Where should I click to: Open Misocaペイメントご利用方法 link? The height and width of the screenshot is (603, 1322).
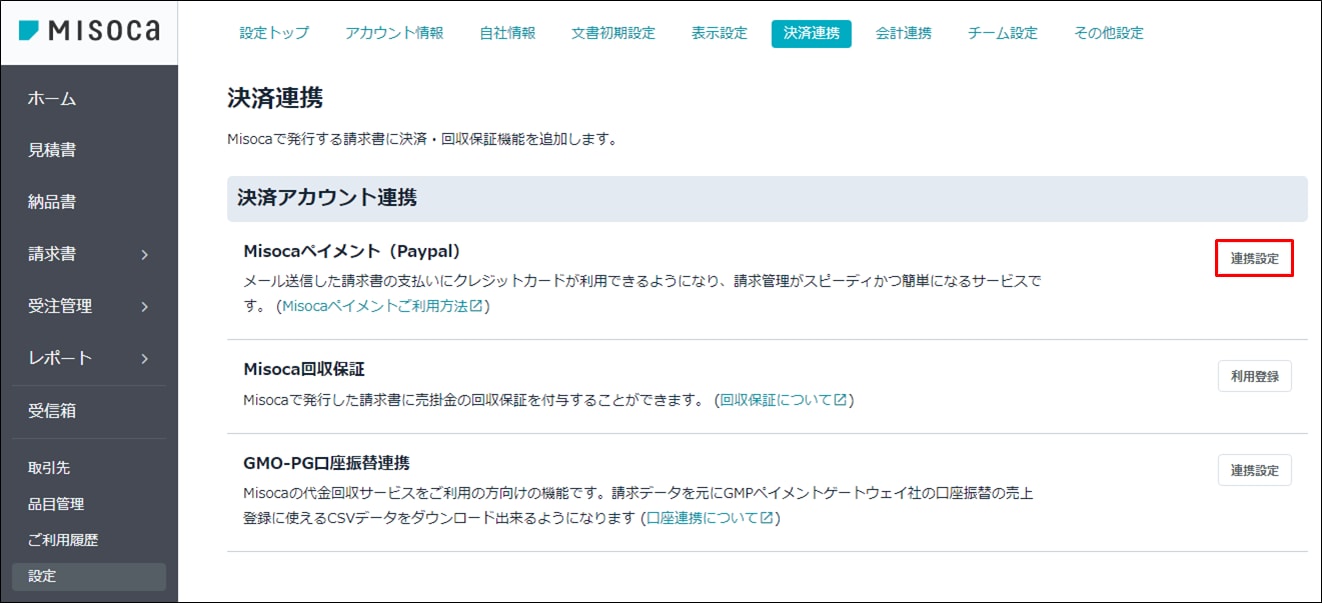pyautogui.click(x=382, y=306)
